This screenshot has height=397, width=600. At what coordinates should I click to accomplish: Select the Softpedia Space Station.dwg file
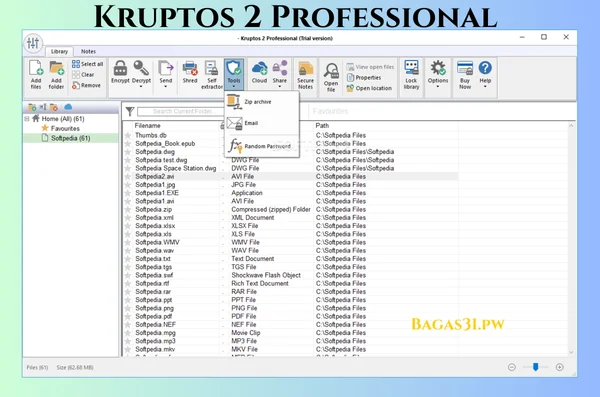tap(176, 168)
